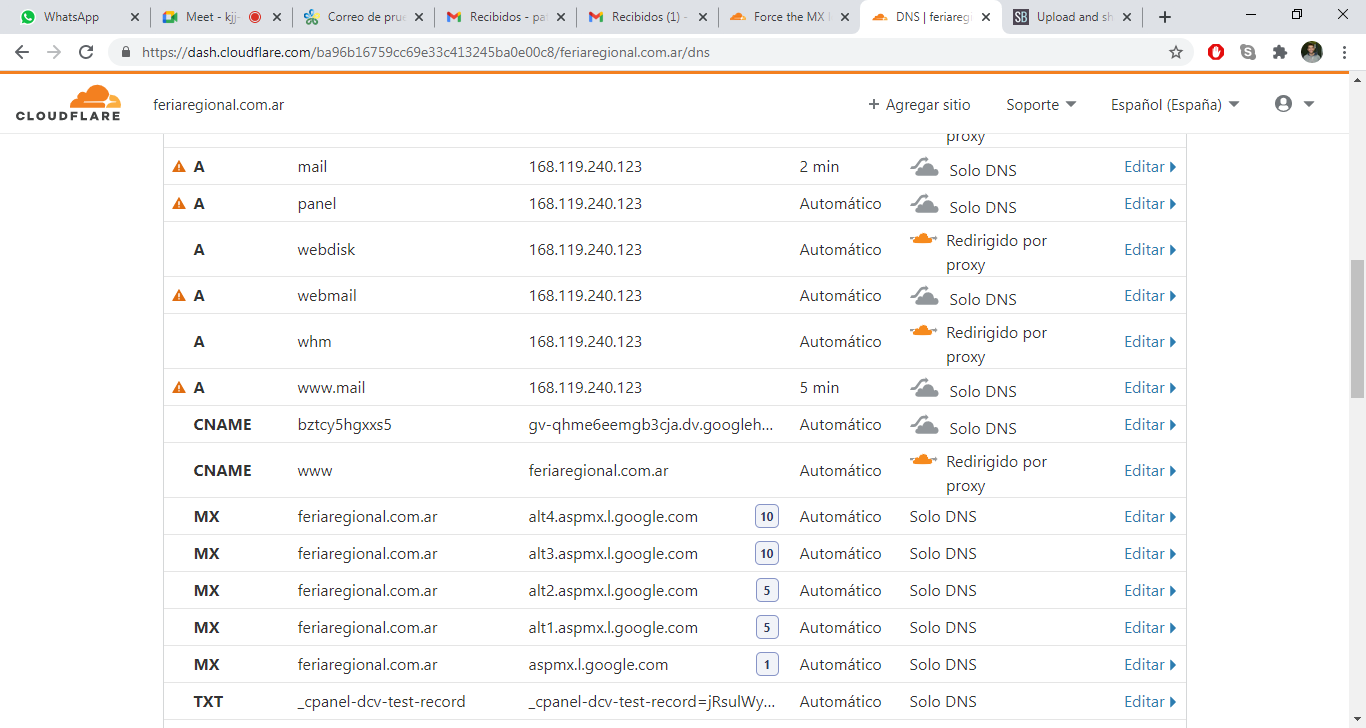
Task: Click the gray cloud icon on the www.mail row
Action: (924, 388)
